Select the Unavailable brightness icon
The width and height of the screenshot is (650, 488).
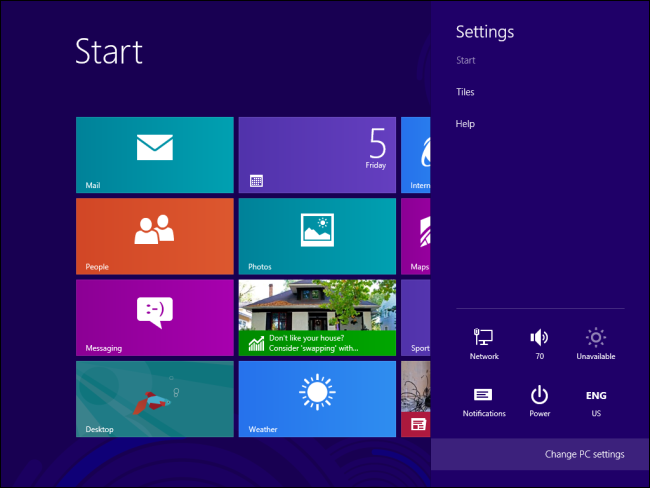[596, 343]
